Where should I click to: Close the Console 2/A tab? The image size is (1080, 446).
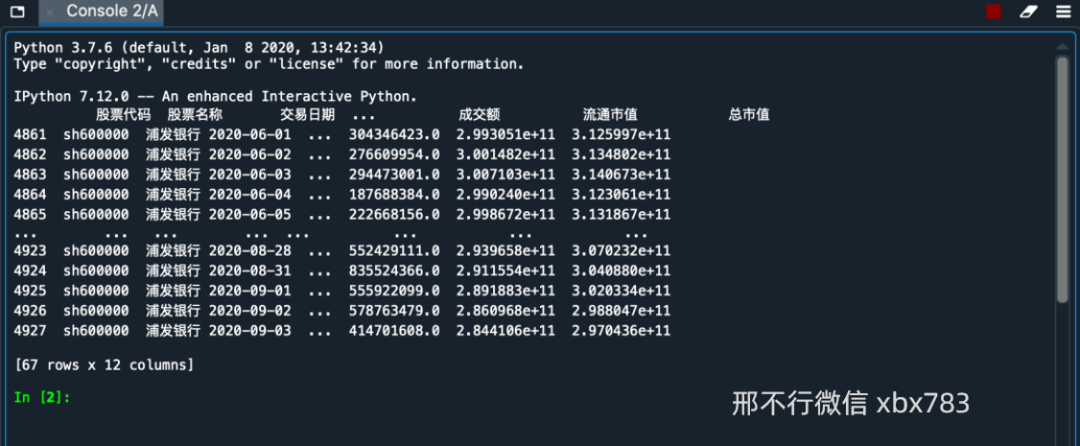pos(50,12)
